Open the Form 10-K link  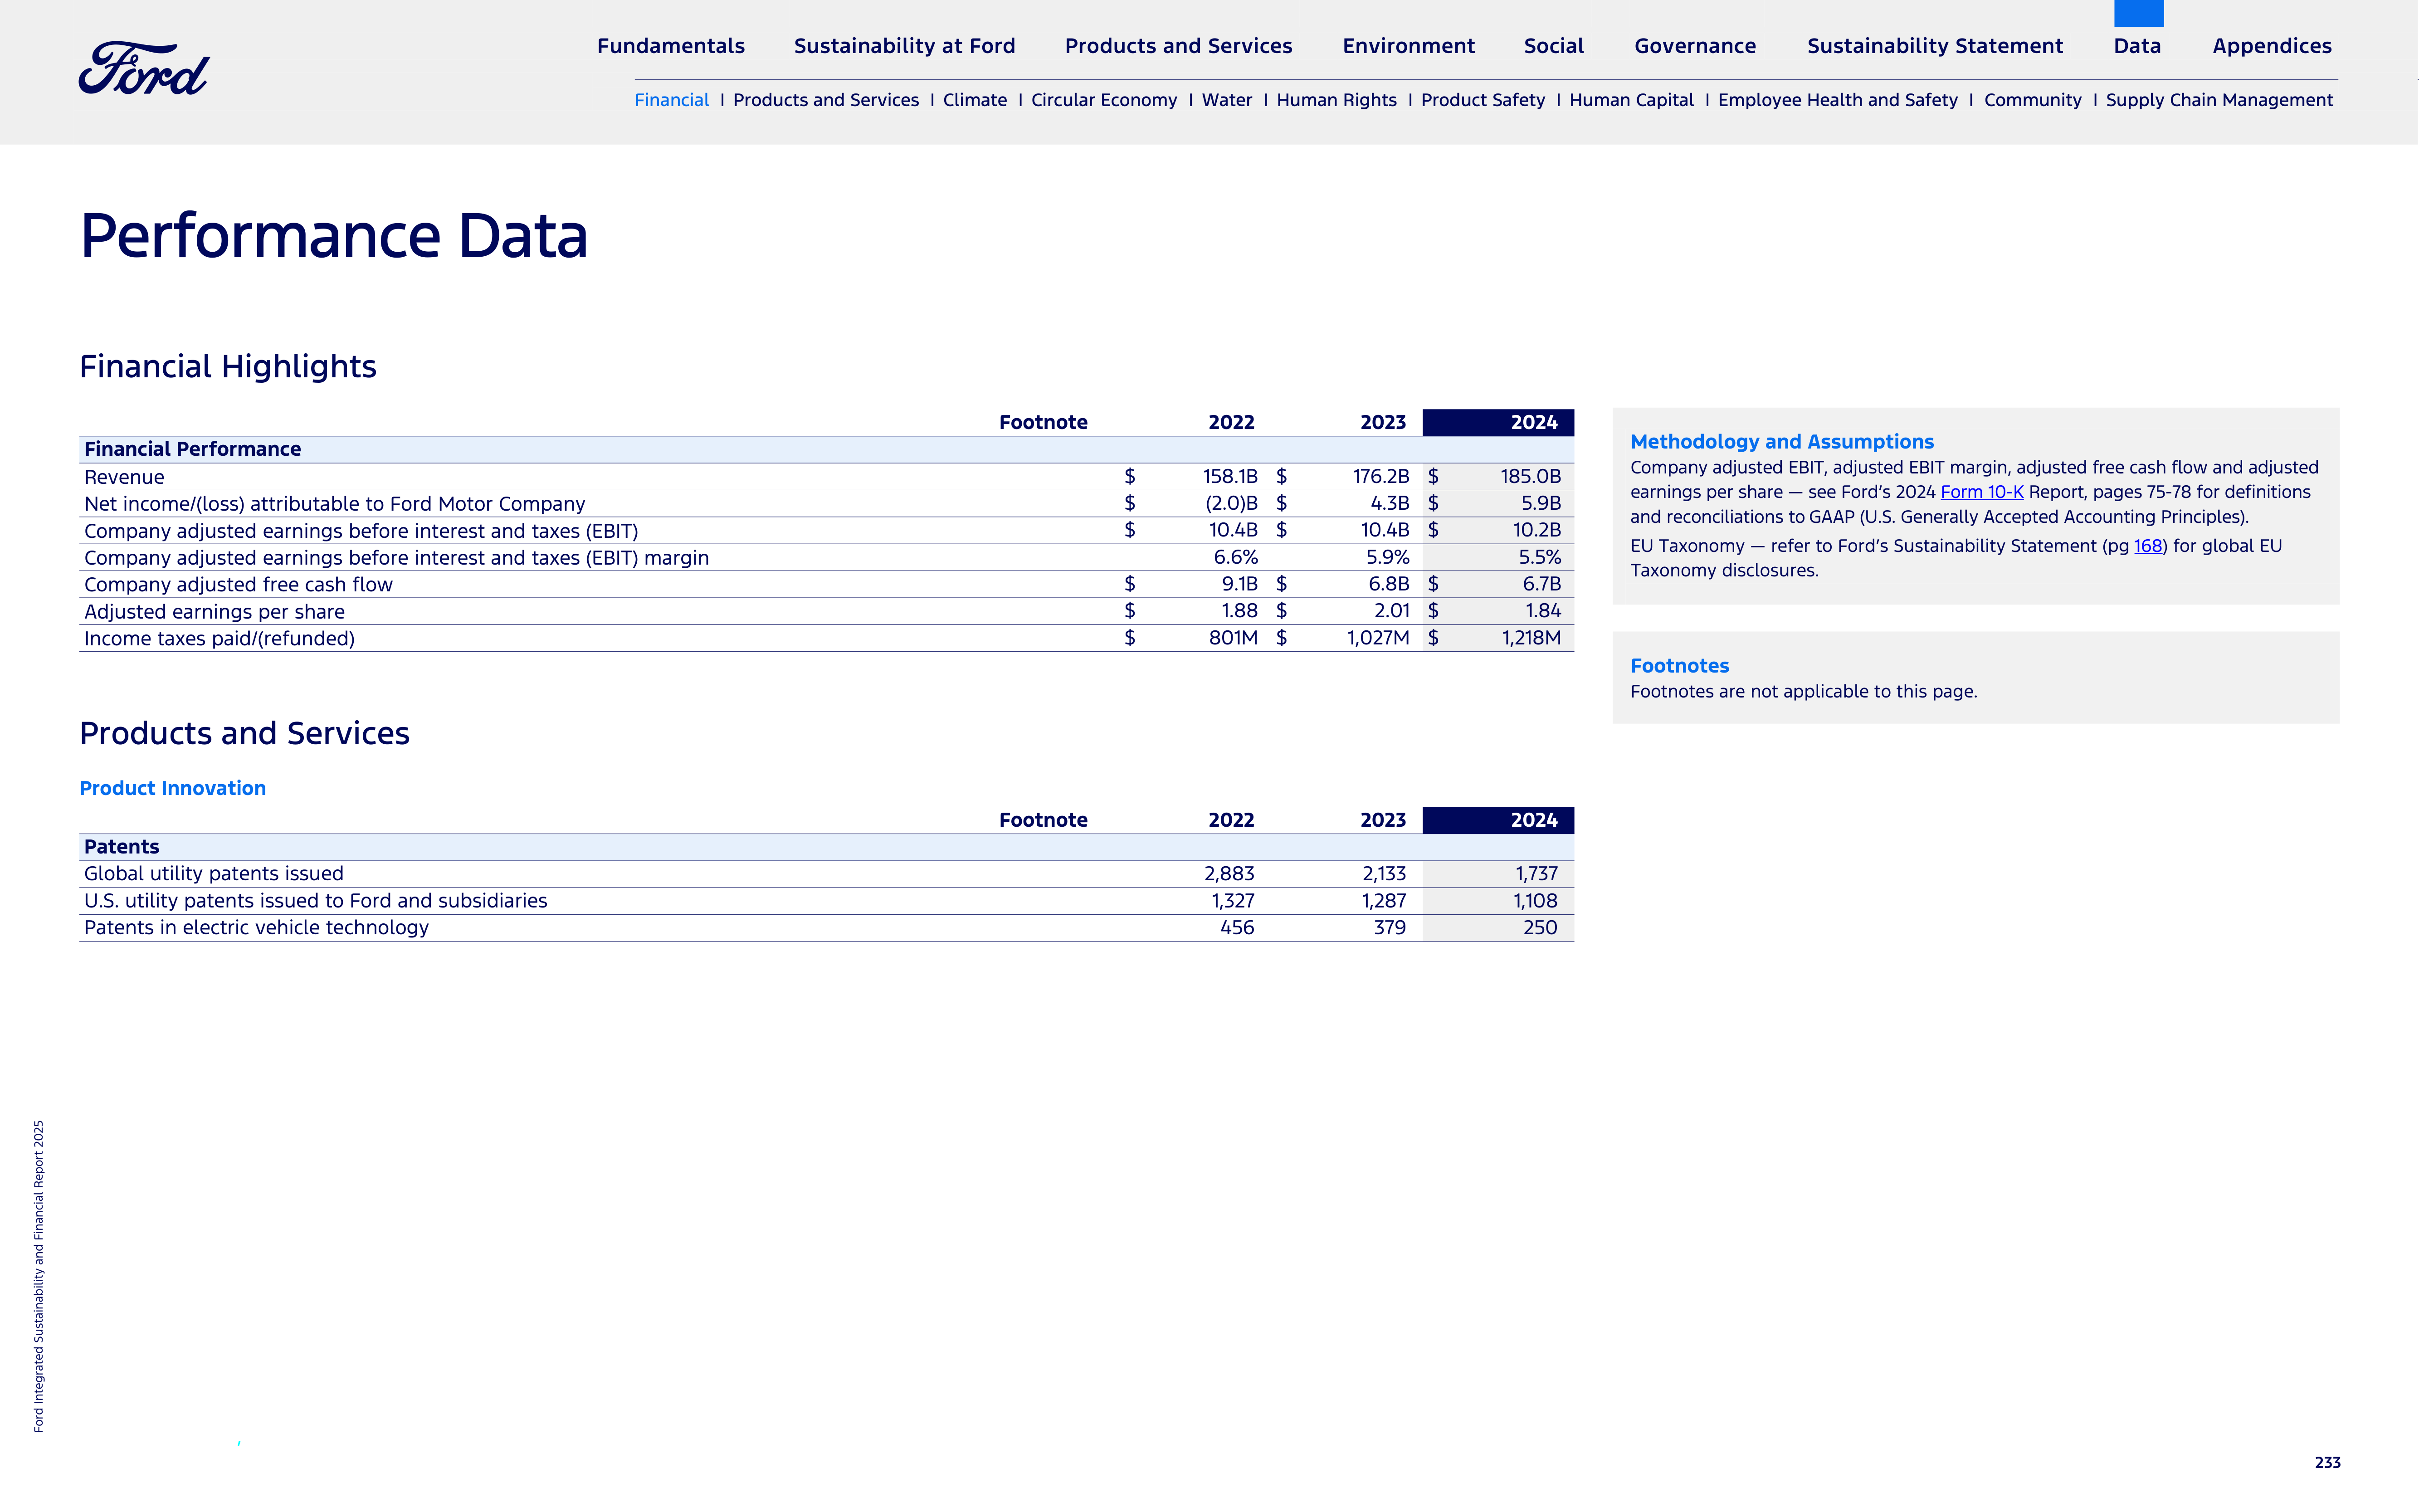pos(1981,492)
